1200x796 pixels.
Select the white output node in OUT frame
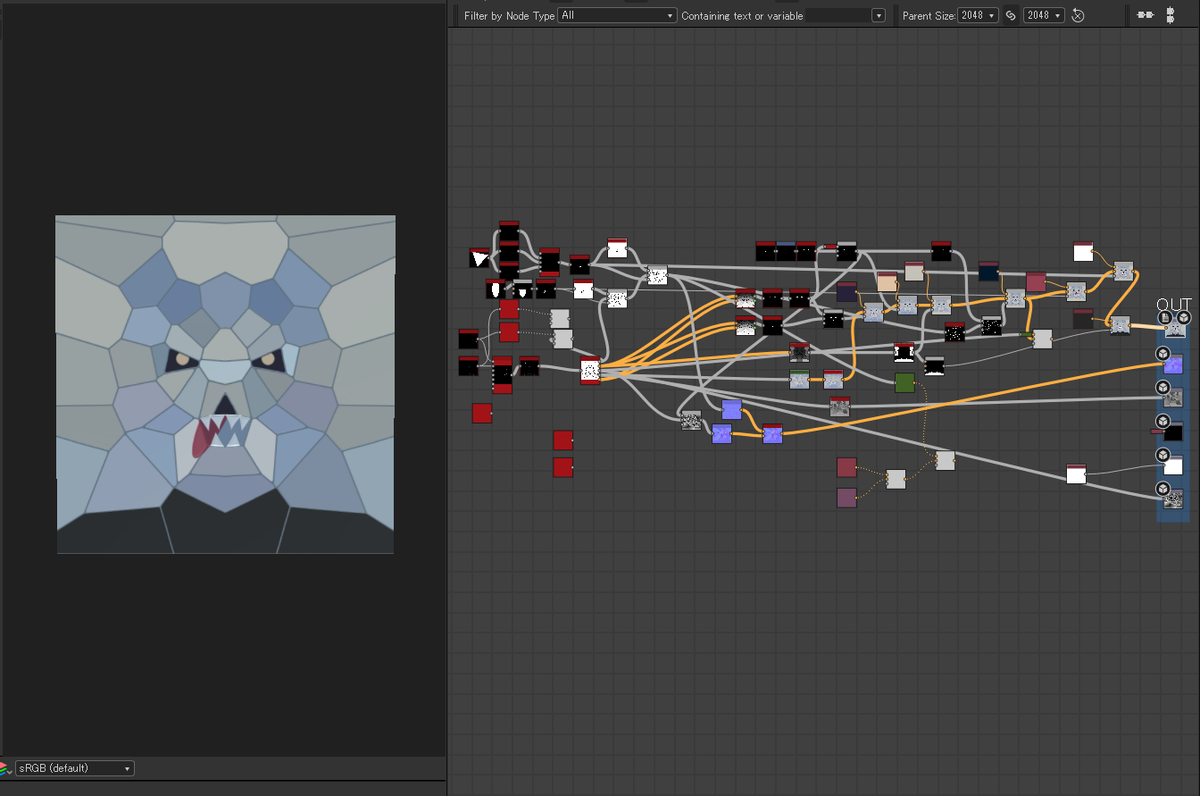(x=1173, y=466)
